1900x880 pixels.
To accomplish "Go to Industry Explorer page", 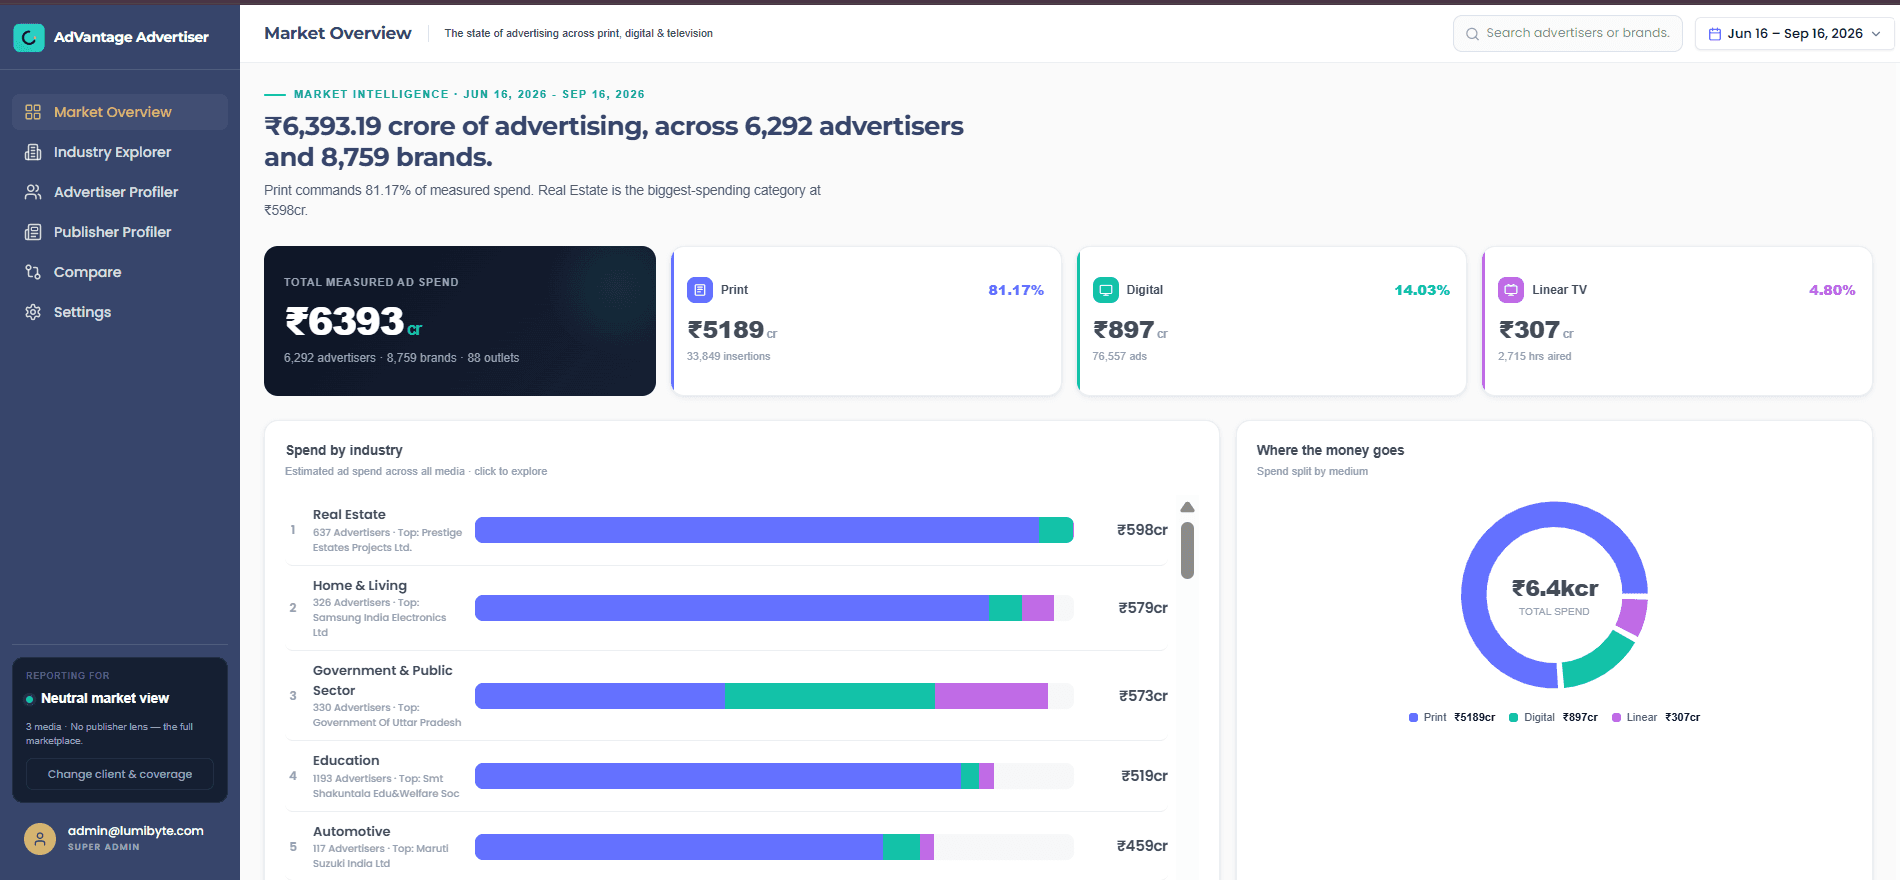I will [120, 152].
